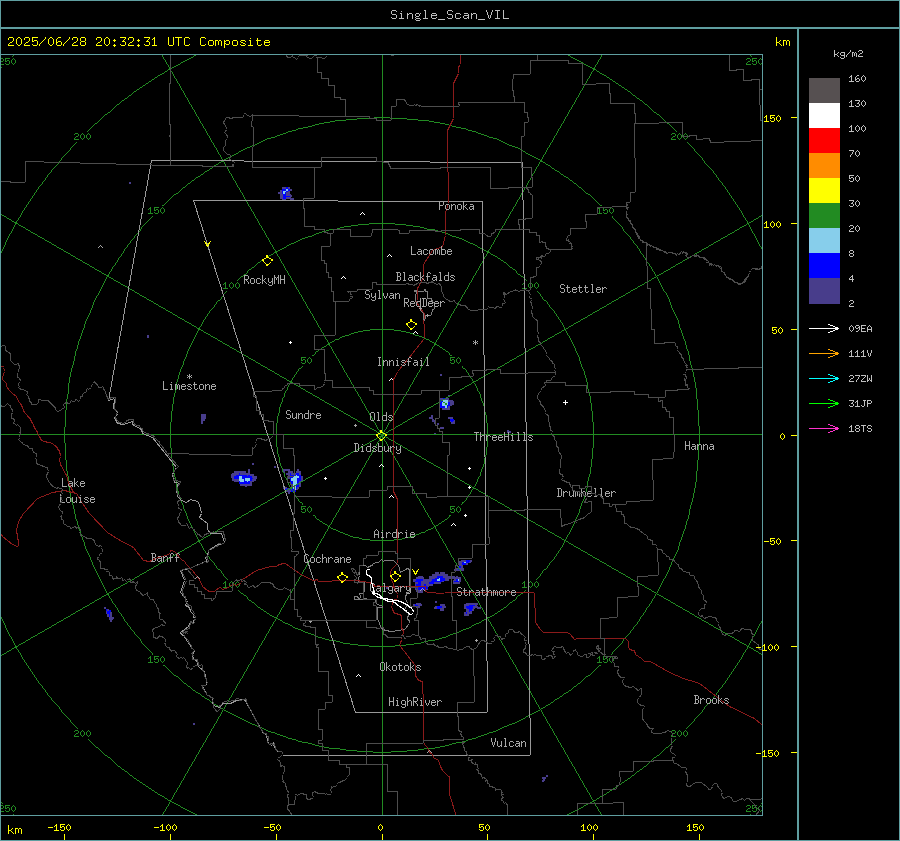900x841 pixels.
Task: Click the Strathmore town label
Action: pos(486,592)
